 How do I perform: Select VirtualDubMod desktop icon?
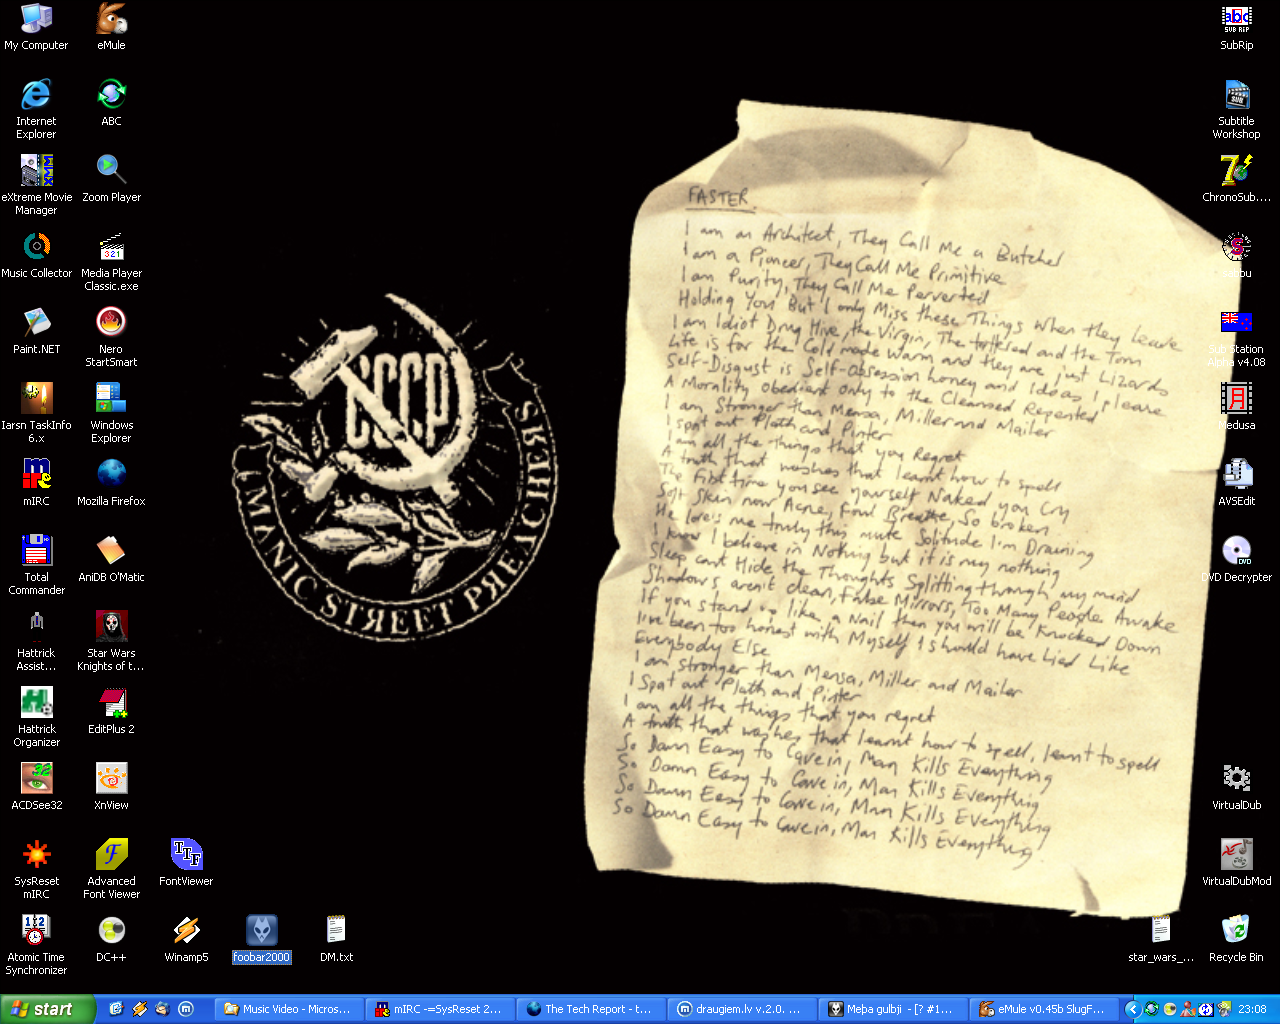tap(1236, 863)
